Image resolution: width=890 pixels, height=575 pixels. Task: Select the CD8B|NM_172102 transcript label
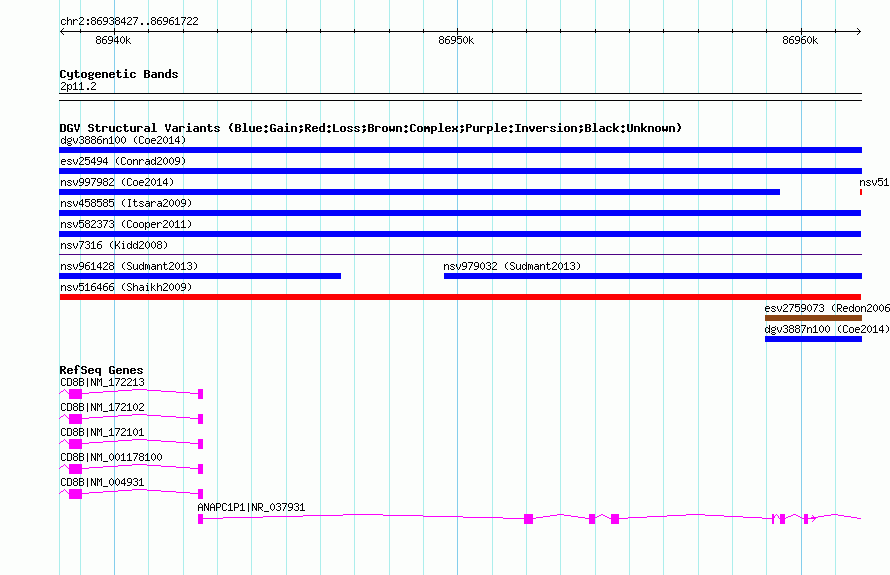[102, 408]
